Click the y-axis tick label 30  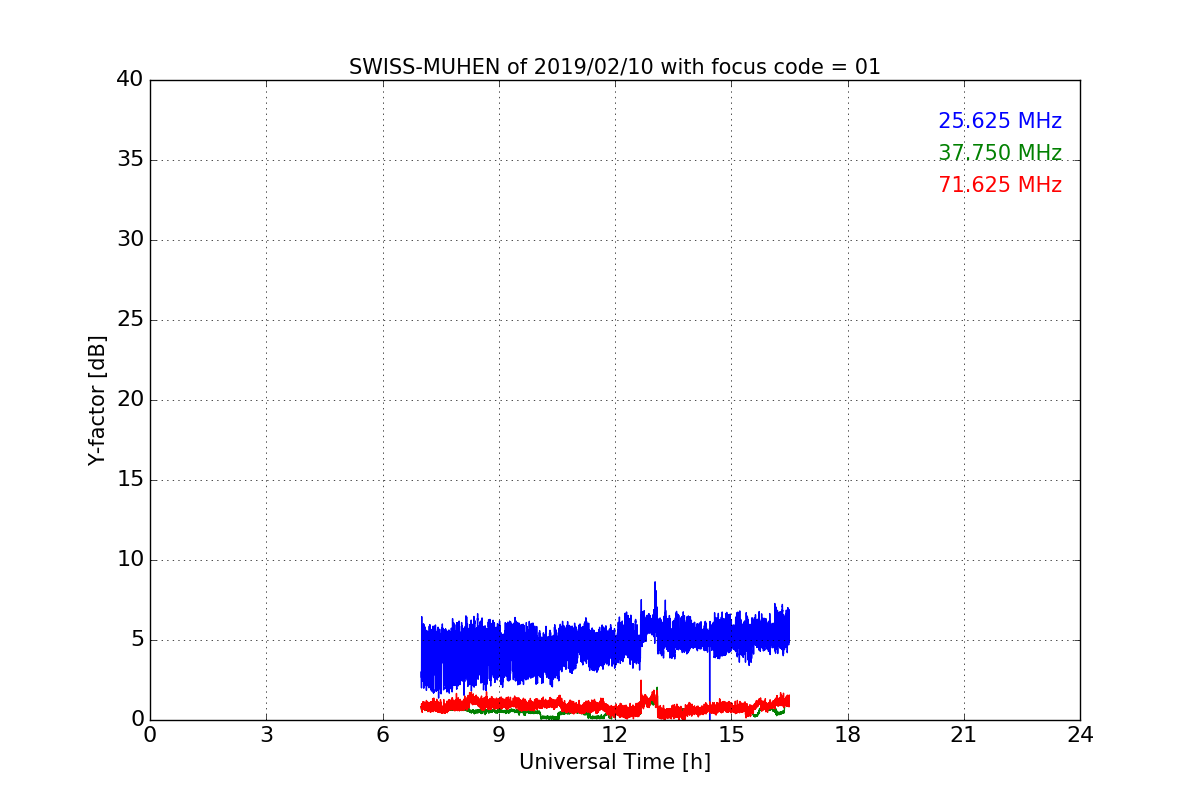pyautogui.click(x=130, y=240)
